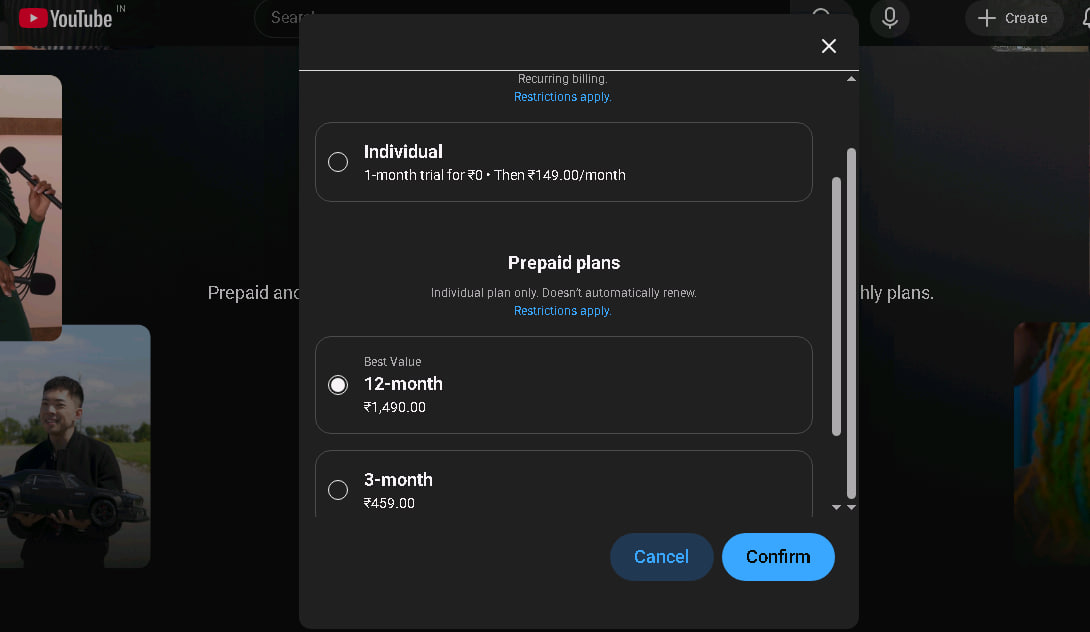Select the Individual plan radio button
Screen dimensions: 1090x632
coord(338,162)
